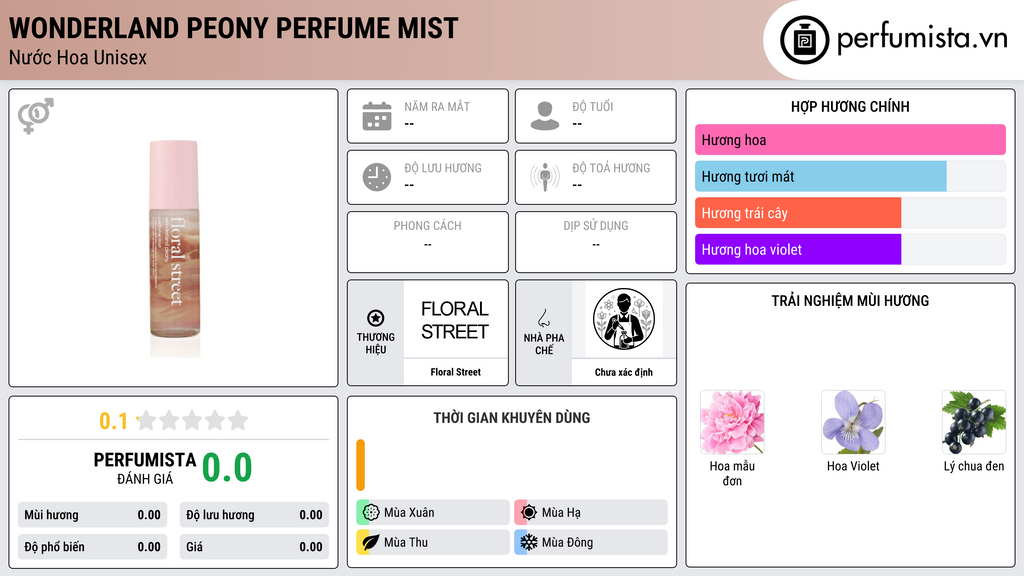This screenshot has width=1024, height=576.
Task: Click the orange Hương trái cây accord bar
Action: pyautogui.click(x=797, y=213)
